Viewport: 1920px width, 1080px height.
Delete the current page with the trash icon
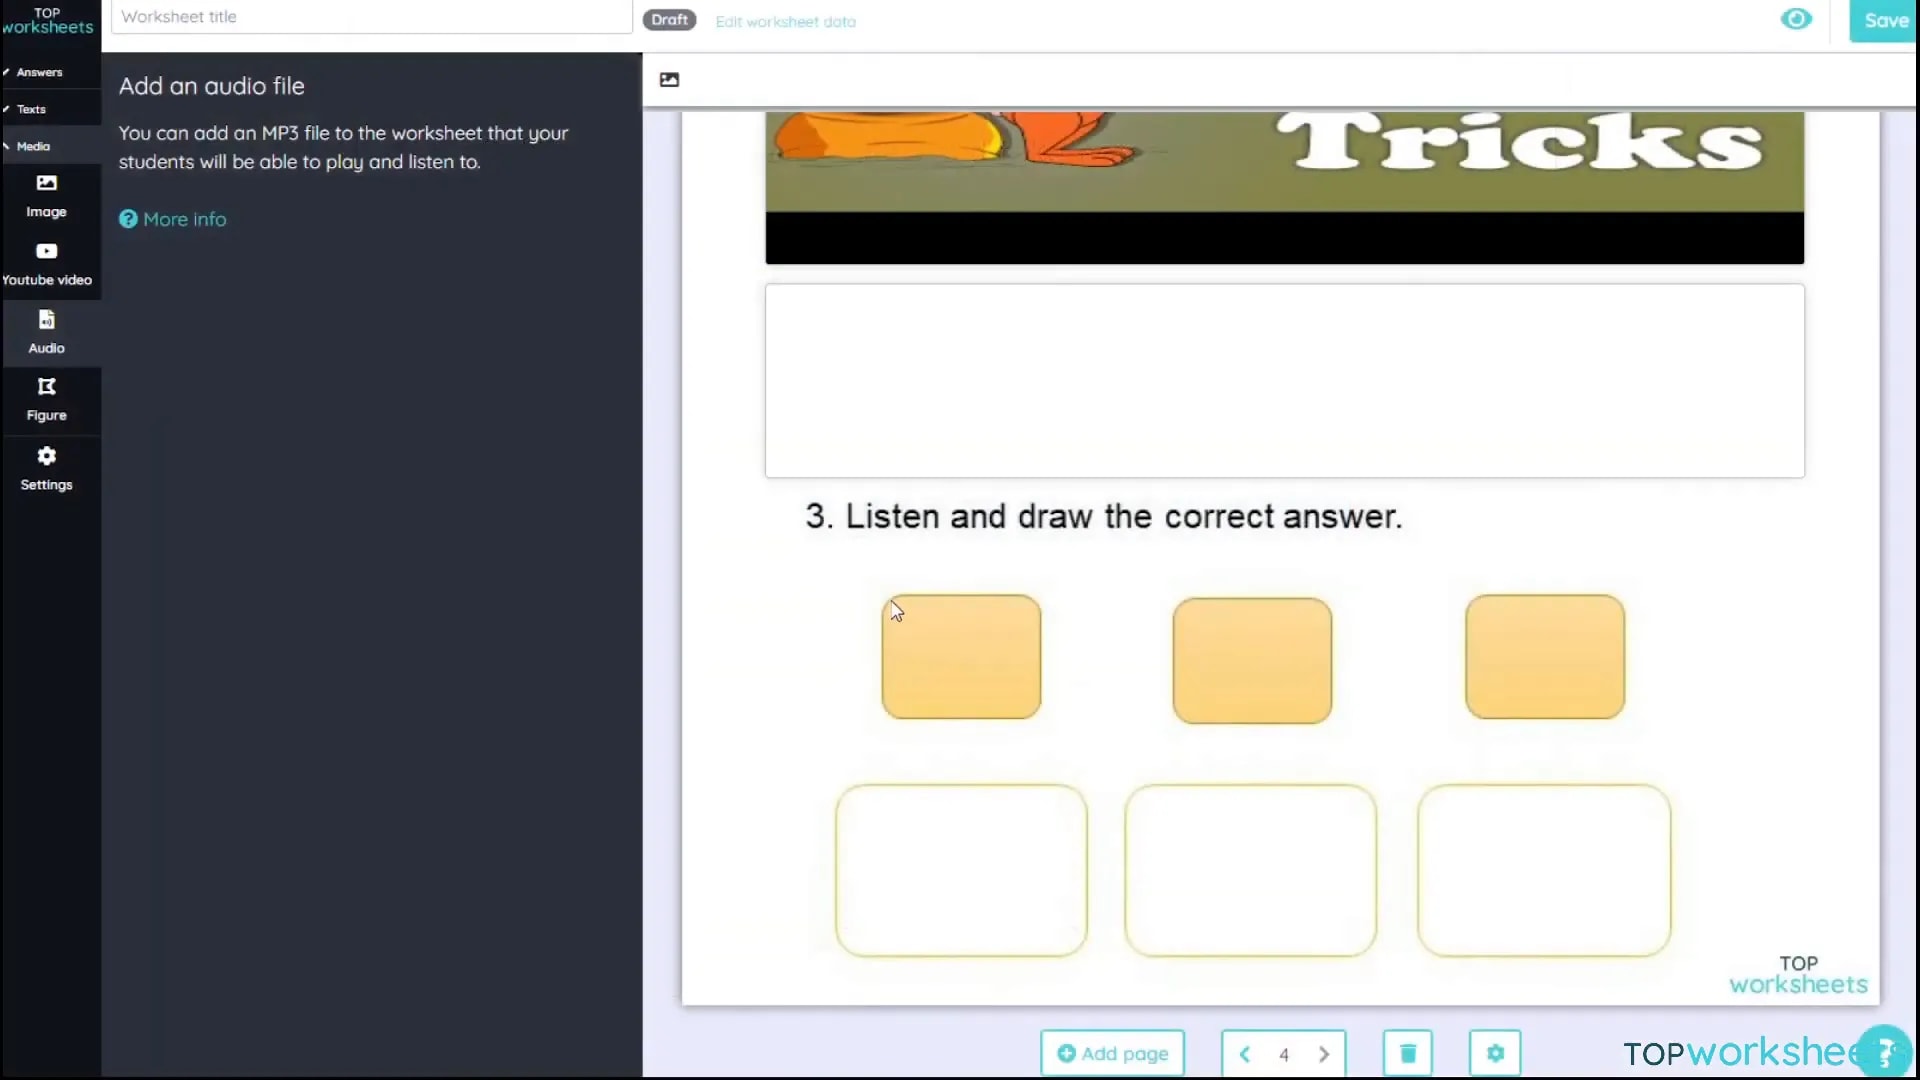(x=1406, y=1053)
